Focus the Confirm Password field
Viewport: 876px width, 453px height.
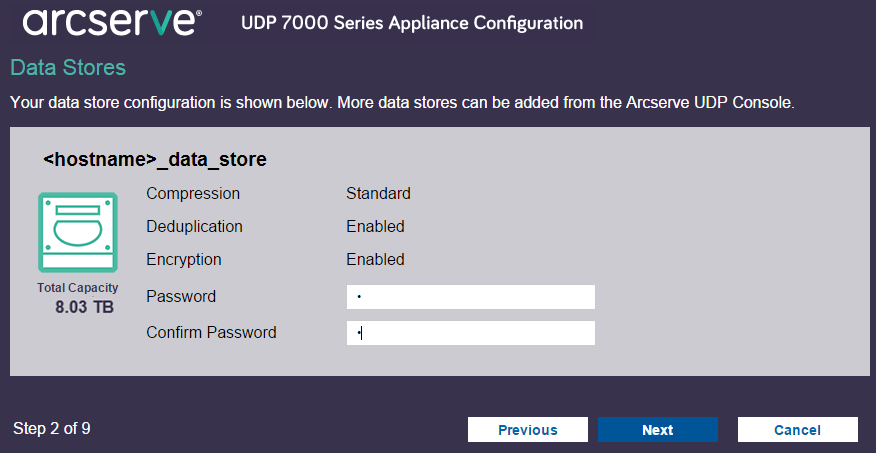click(x=470, y=333)
